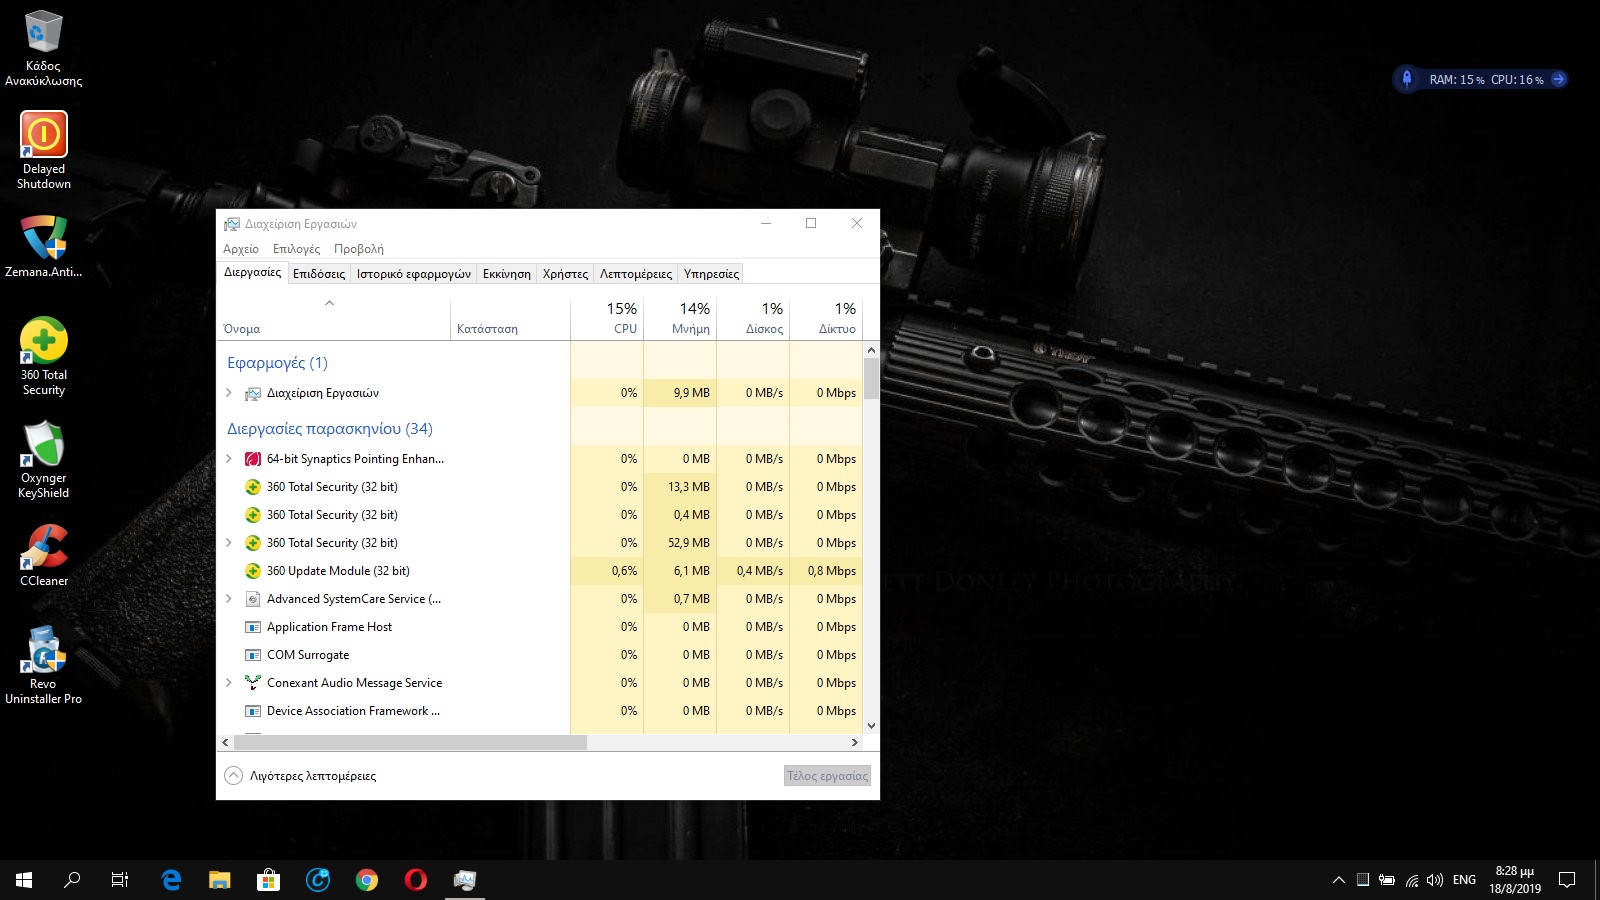Image resolution: width=1600 pixels, height=900 pixels.
Task: Expand the 64-bit Synaptics Pointing row
Action: tap(229, 459)
